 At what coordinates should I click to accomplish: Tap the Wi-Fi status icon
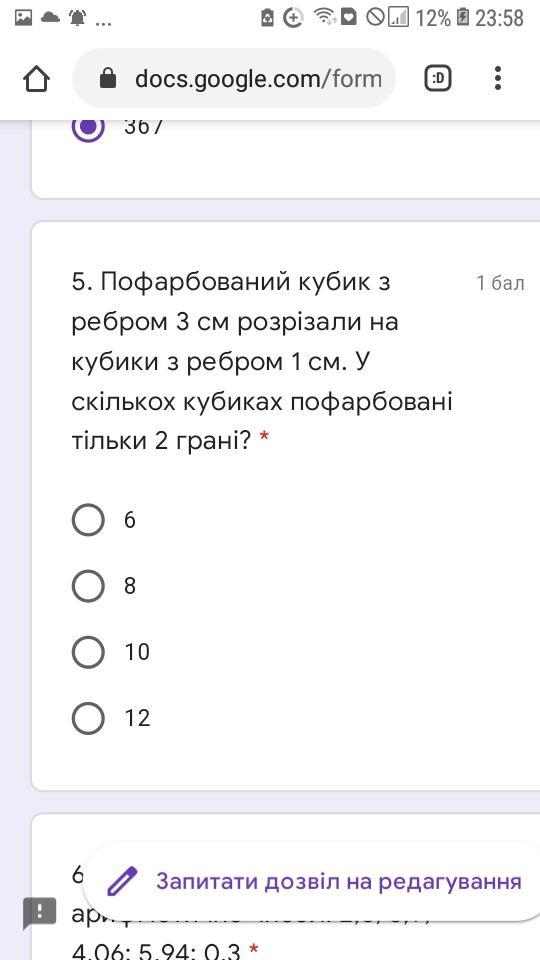(x=323, y=17)
